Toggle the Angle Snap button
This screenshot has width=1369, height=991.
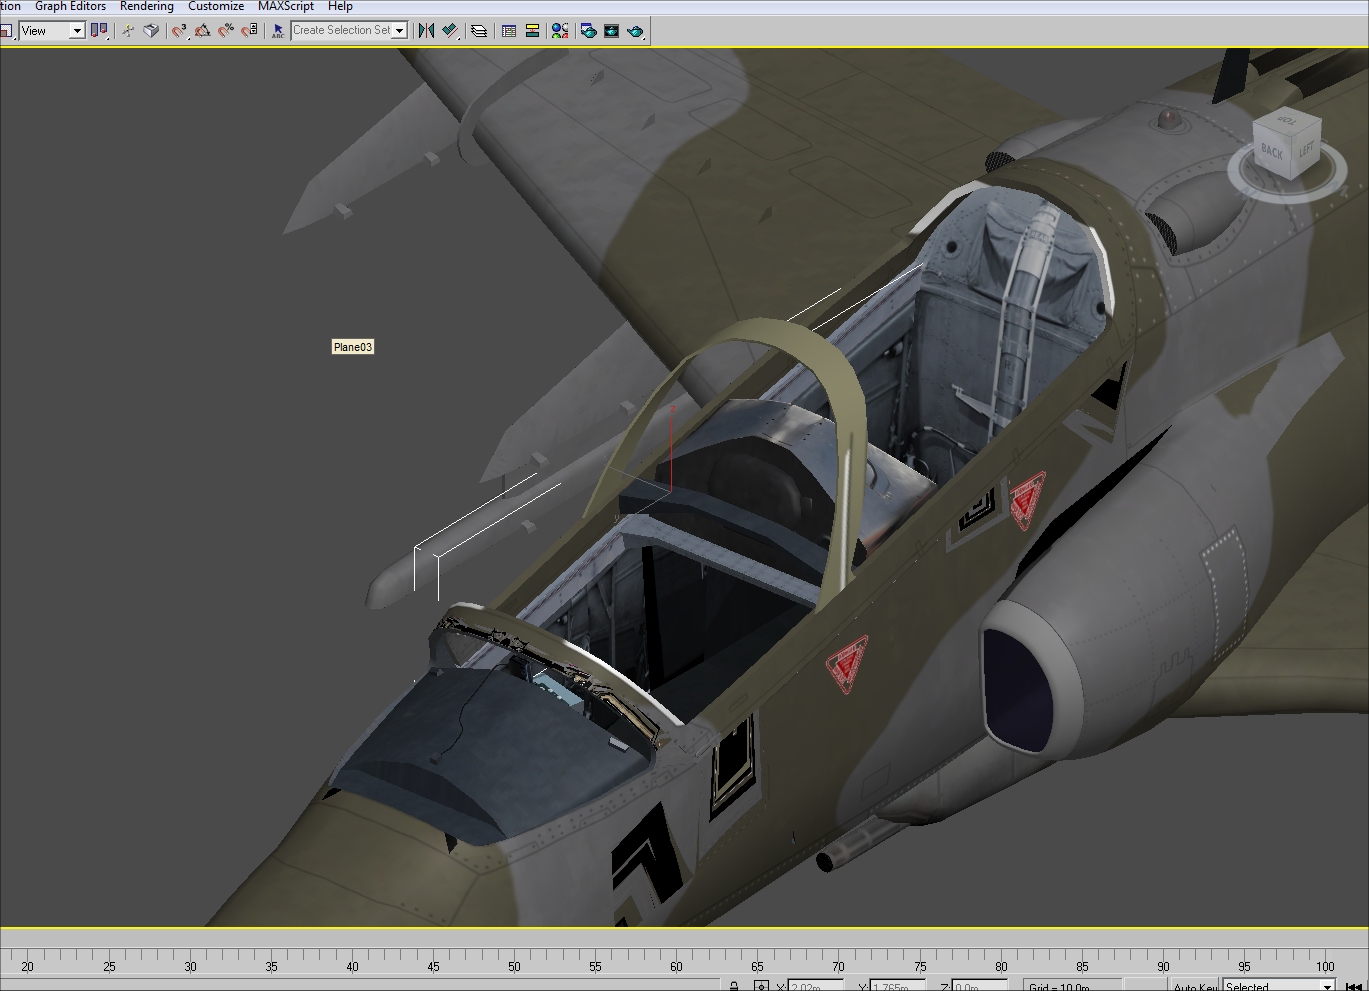click(x=202, y=31)
